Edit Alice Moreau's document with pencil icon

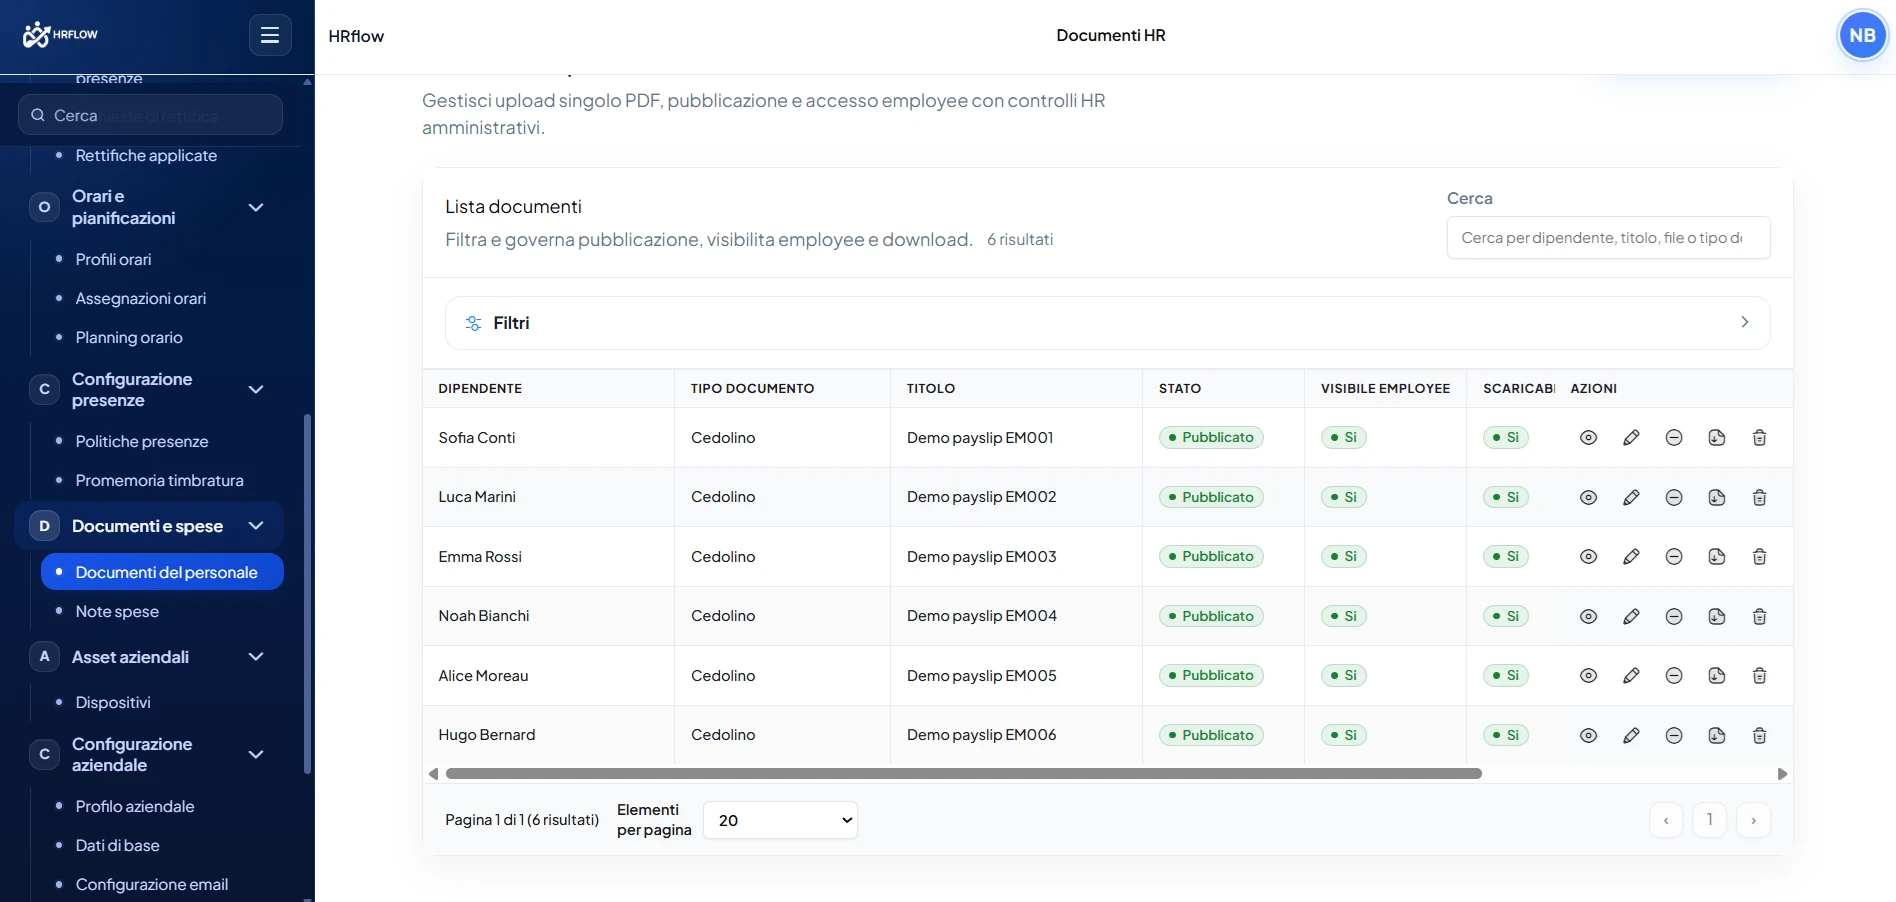point(1631,676)
